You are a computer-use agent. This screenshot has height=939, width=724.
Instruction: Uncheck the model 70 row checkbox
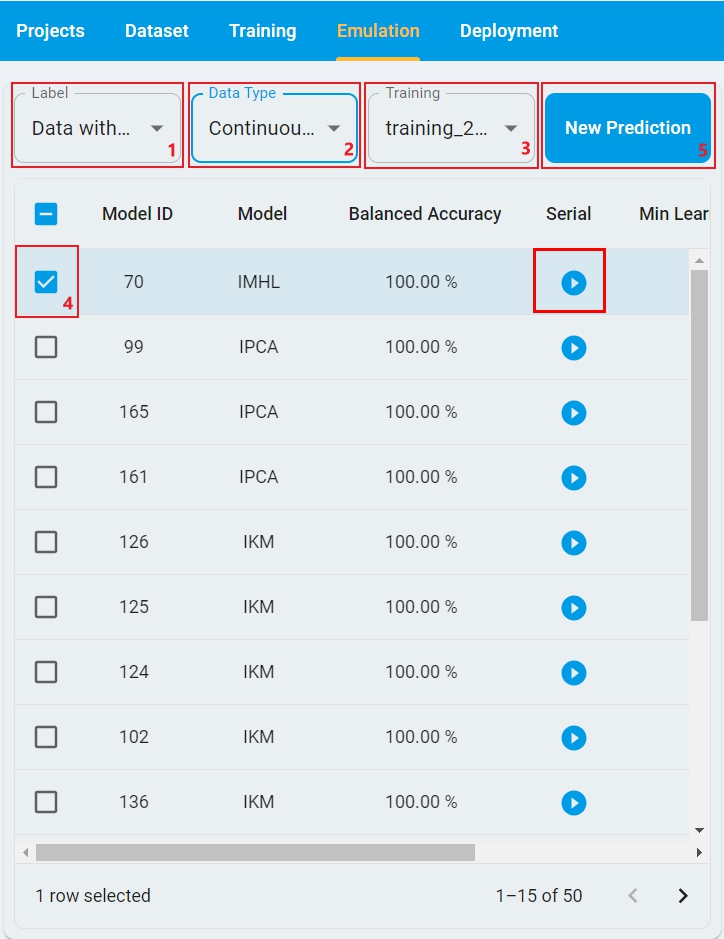coord(46,282)
